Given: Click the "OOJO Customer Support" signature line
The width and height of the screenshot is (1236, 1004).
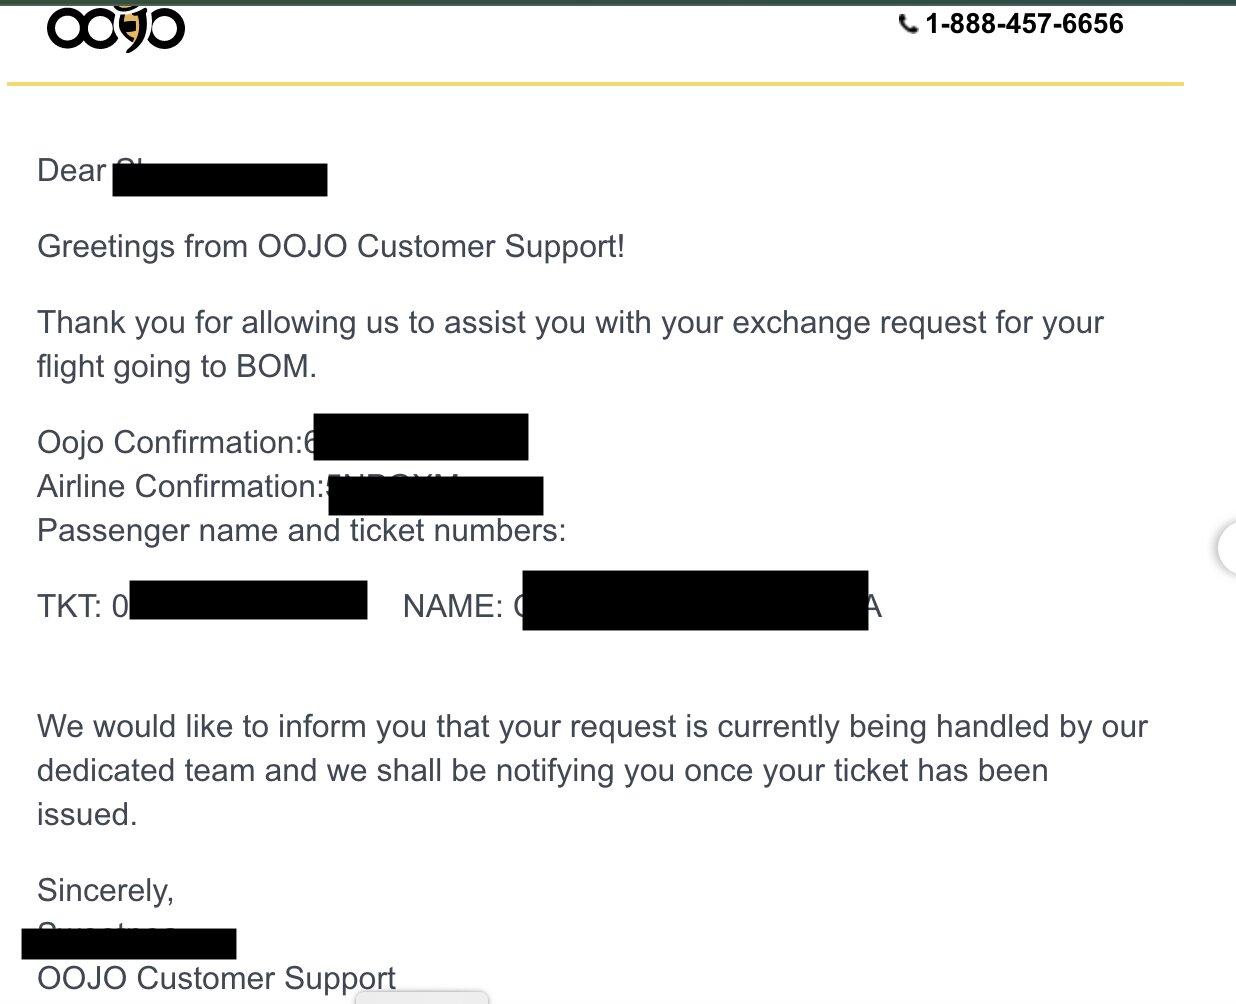Looking at the screenshot, I should 216,978.
